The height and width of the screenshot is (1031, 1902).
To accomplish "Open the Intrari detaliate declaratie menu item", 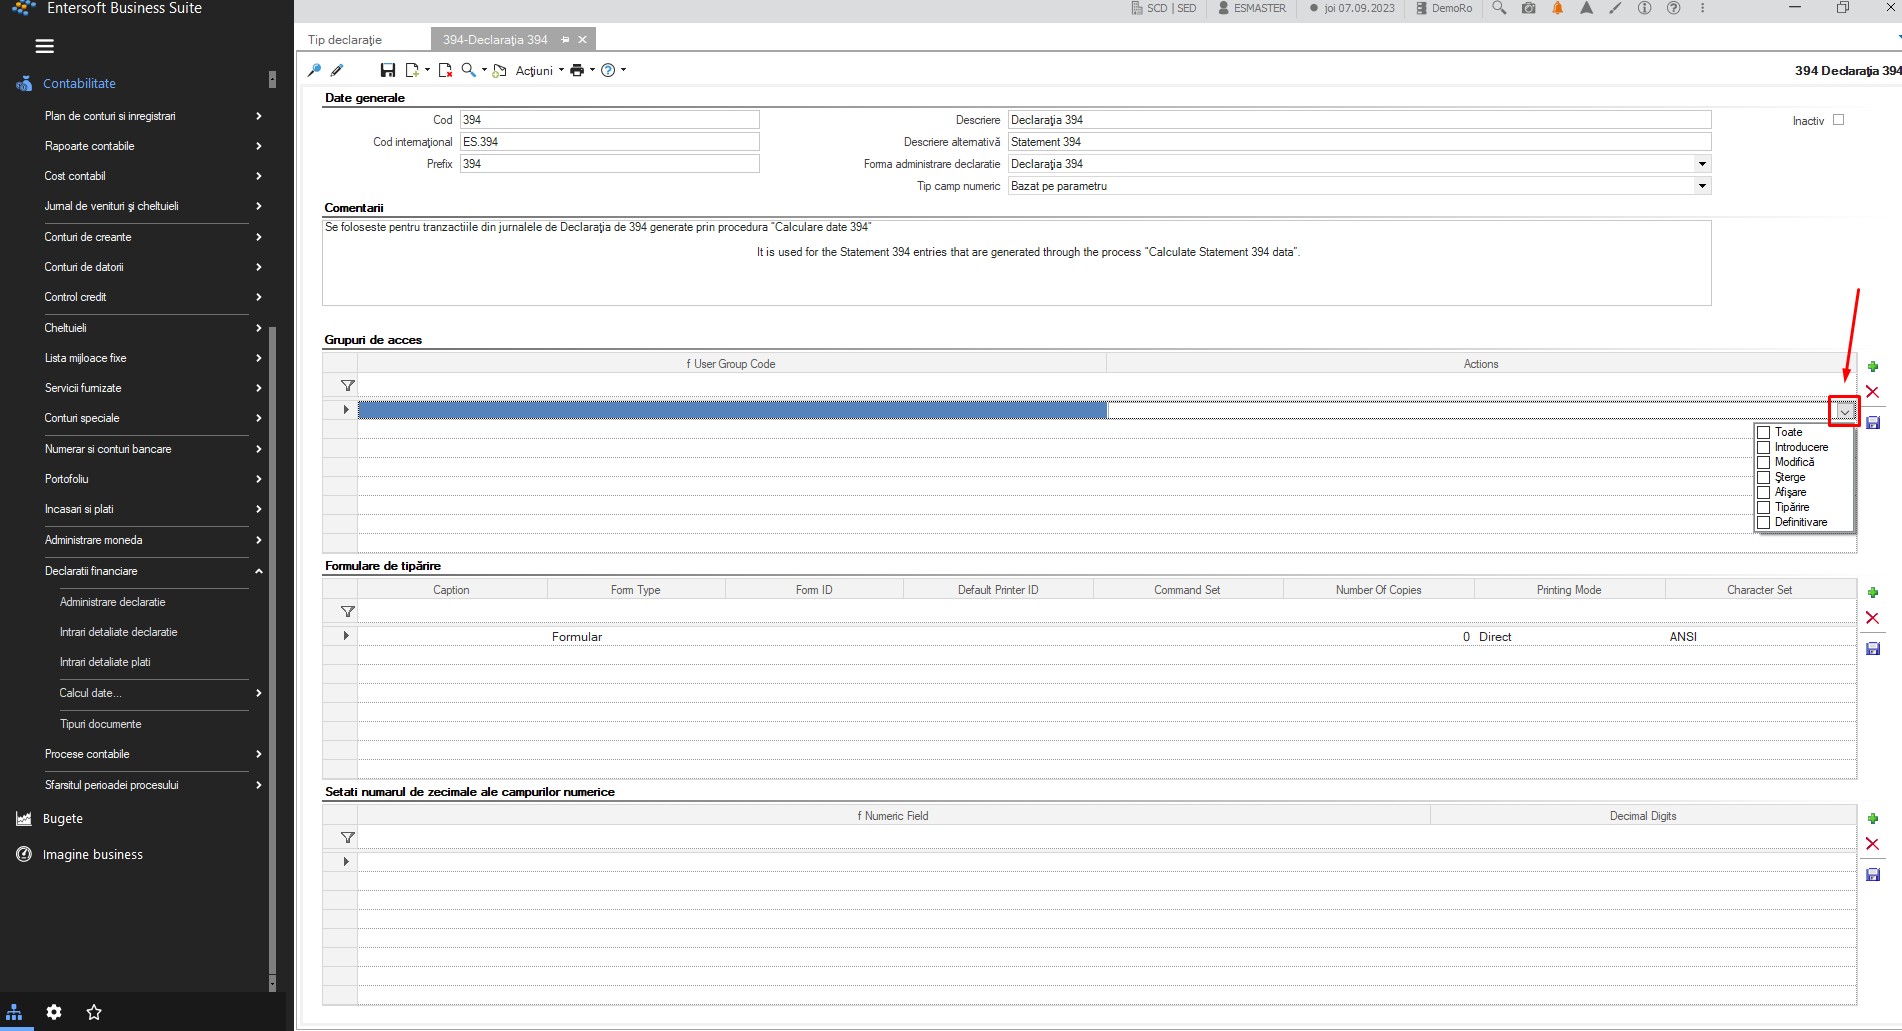I will click(x=118, y=632).
